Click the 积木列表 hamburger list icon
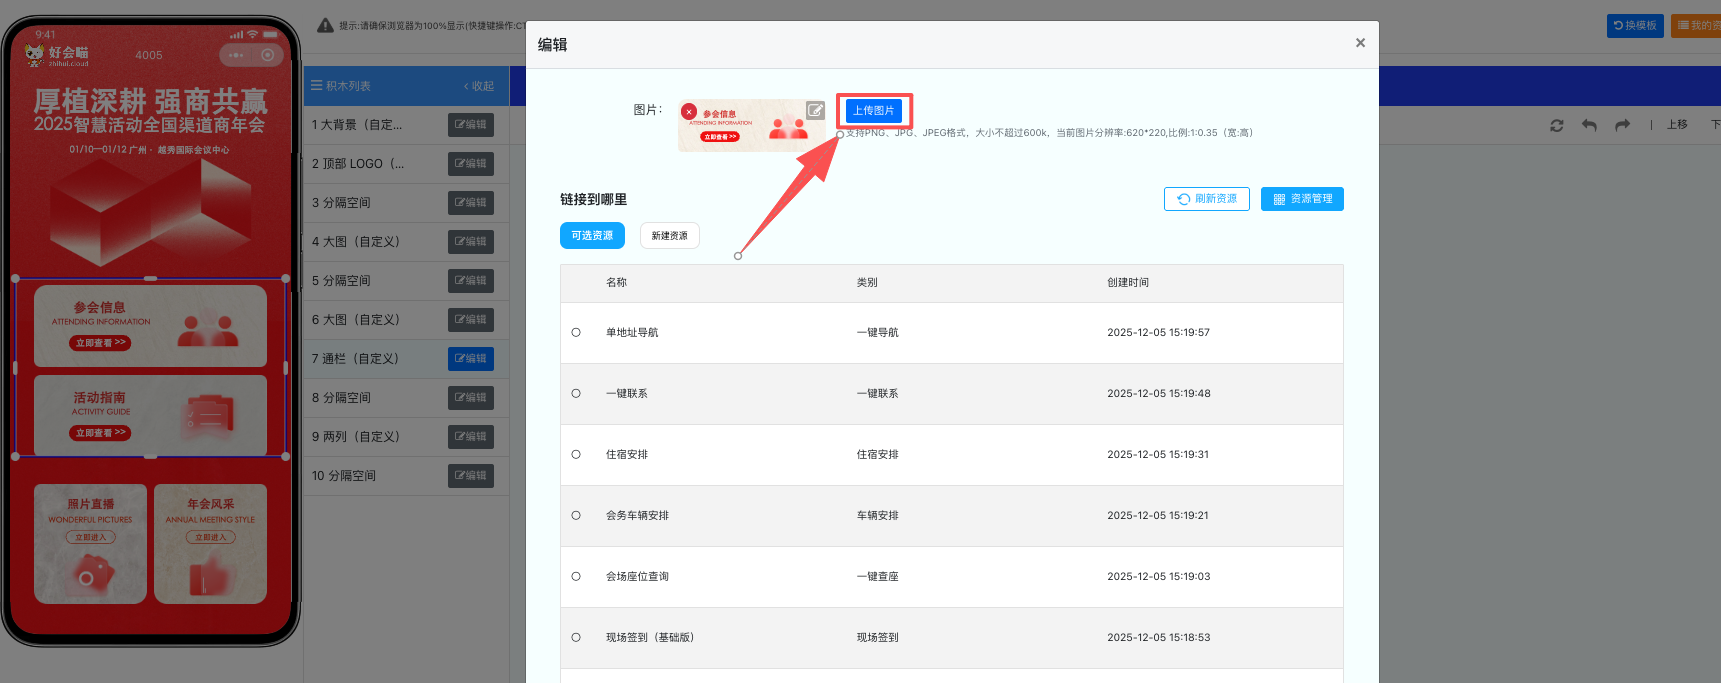Viewport: 1721px width, 683px height. coord(316,86)
